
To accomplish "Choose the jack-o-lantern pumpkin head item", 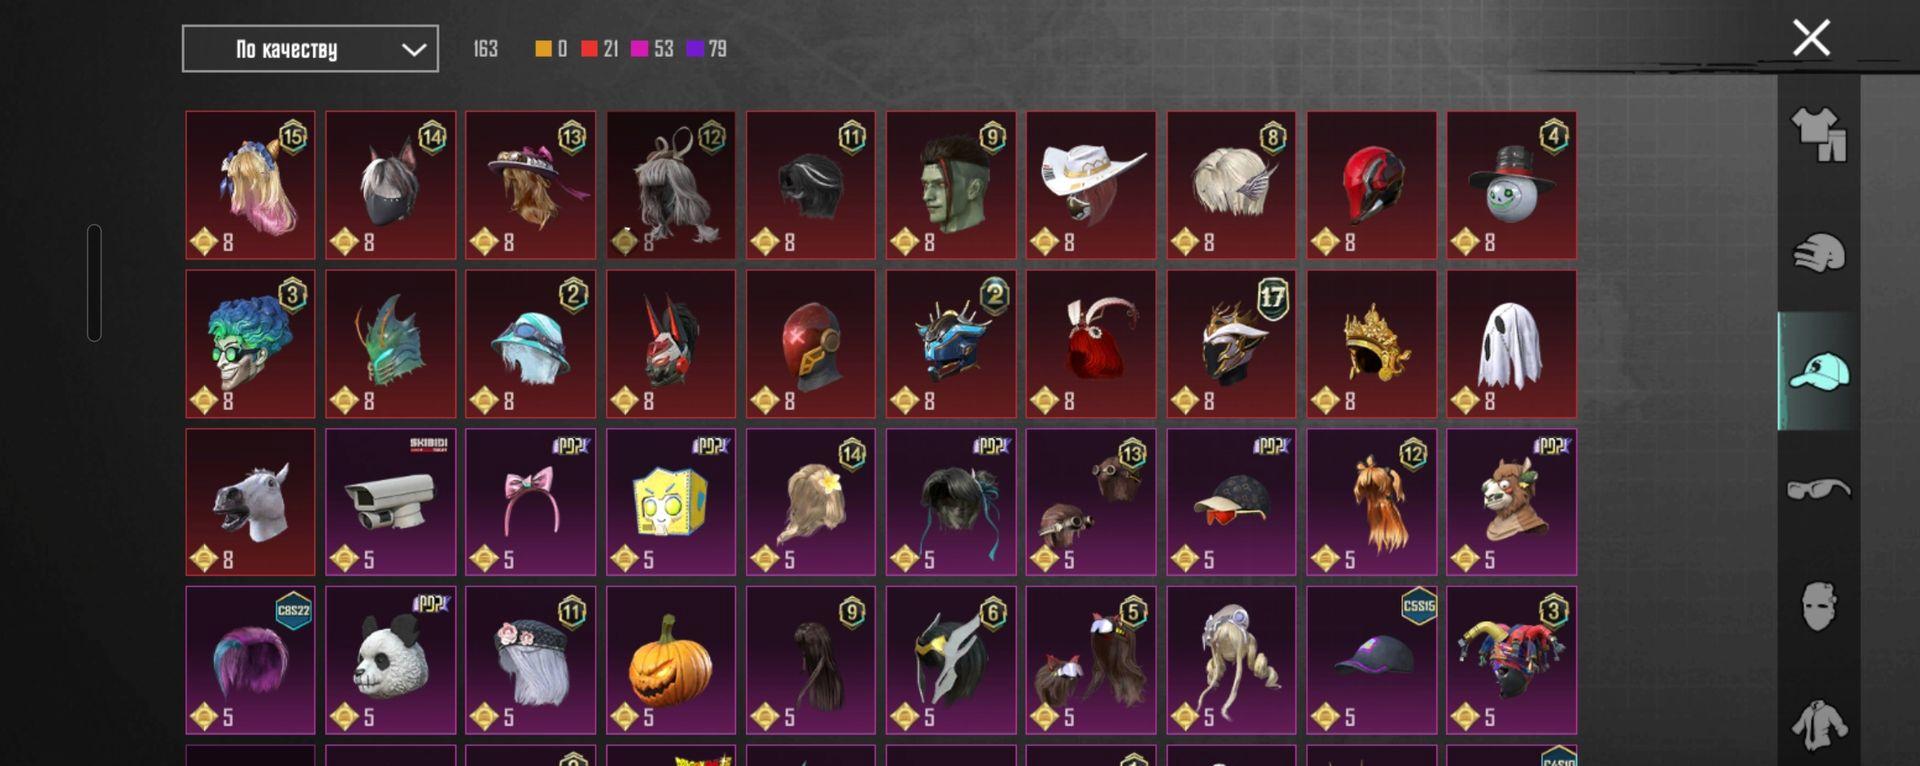I will click(x=671, y=660).
